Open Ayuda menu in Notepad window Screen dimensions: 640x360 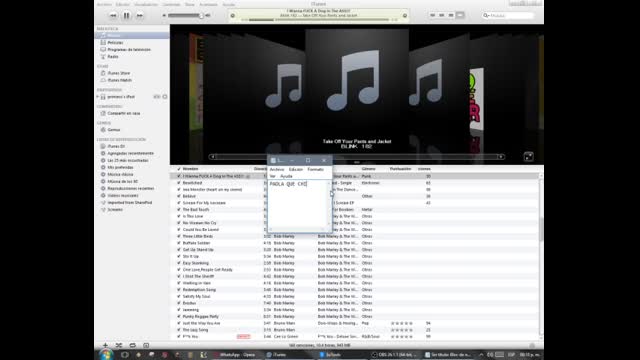coord(286,176)
